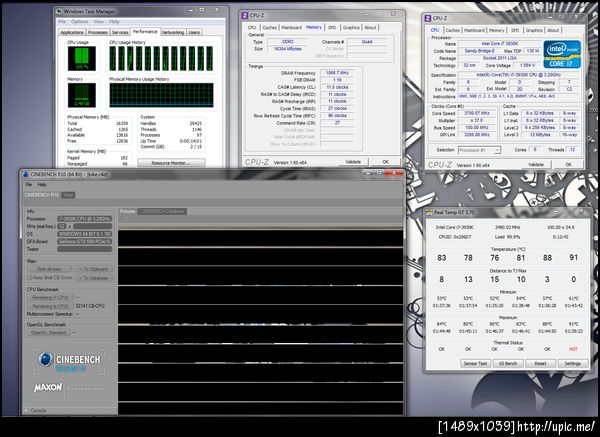
Task: Switch to CINEBENCH Database tab
Action: point(162,211)
